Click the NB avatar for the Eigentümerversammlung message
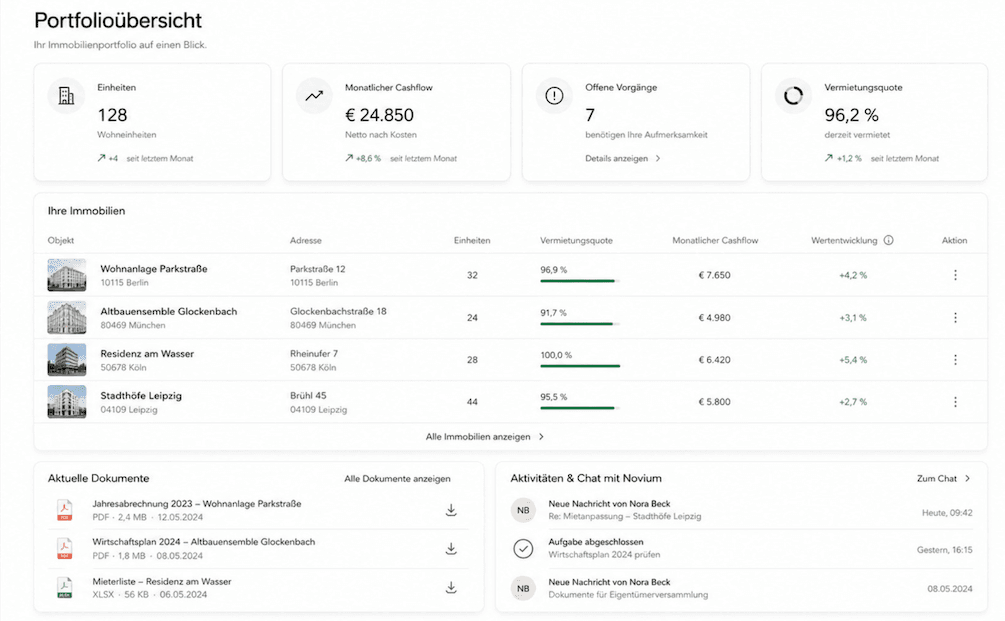The image size is (1005, 621). pos(523,588)
